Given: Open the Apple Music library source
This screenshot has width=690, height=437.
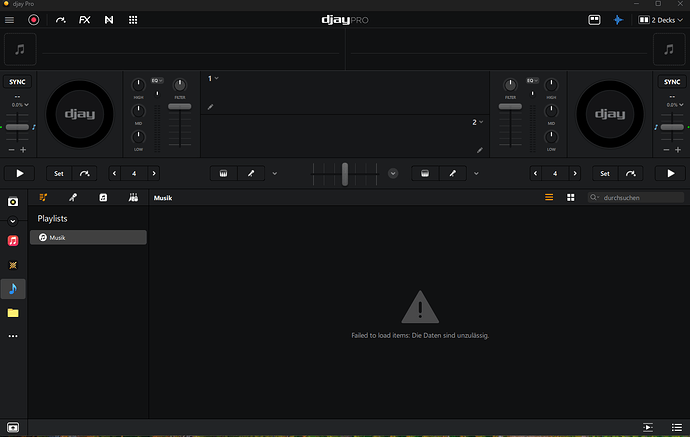Looking at the screenshot, I should (13, 241).
